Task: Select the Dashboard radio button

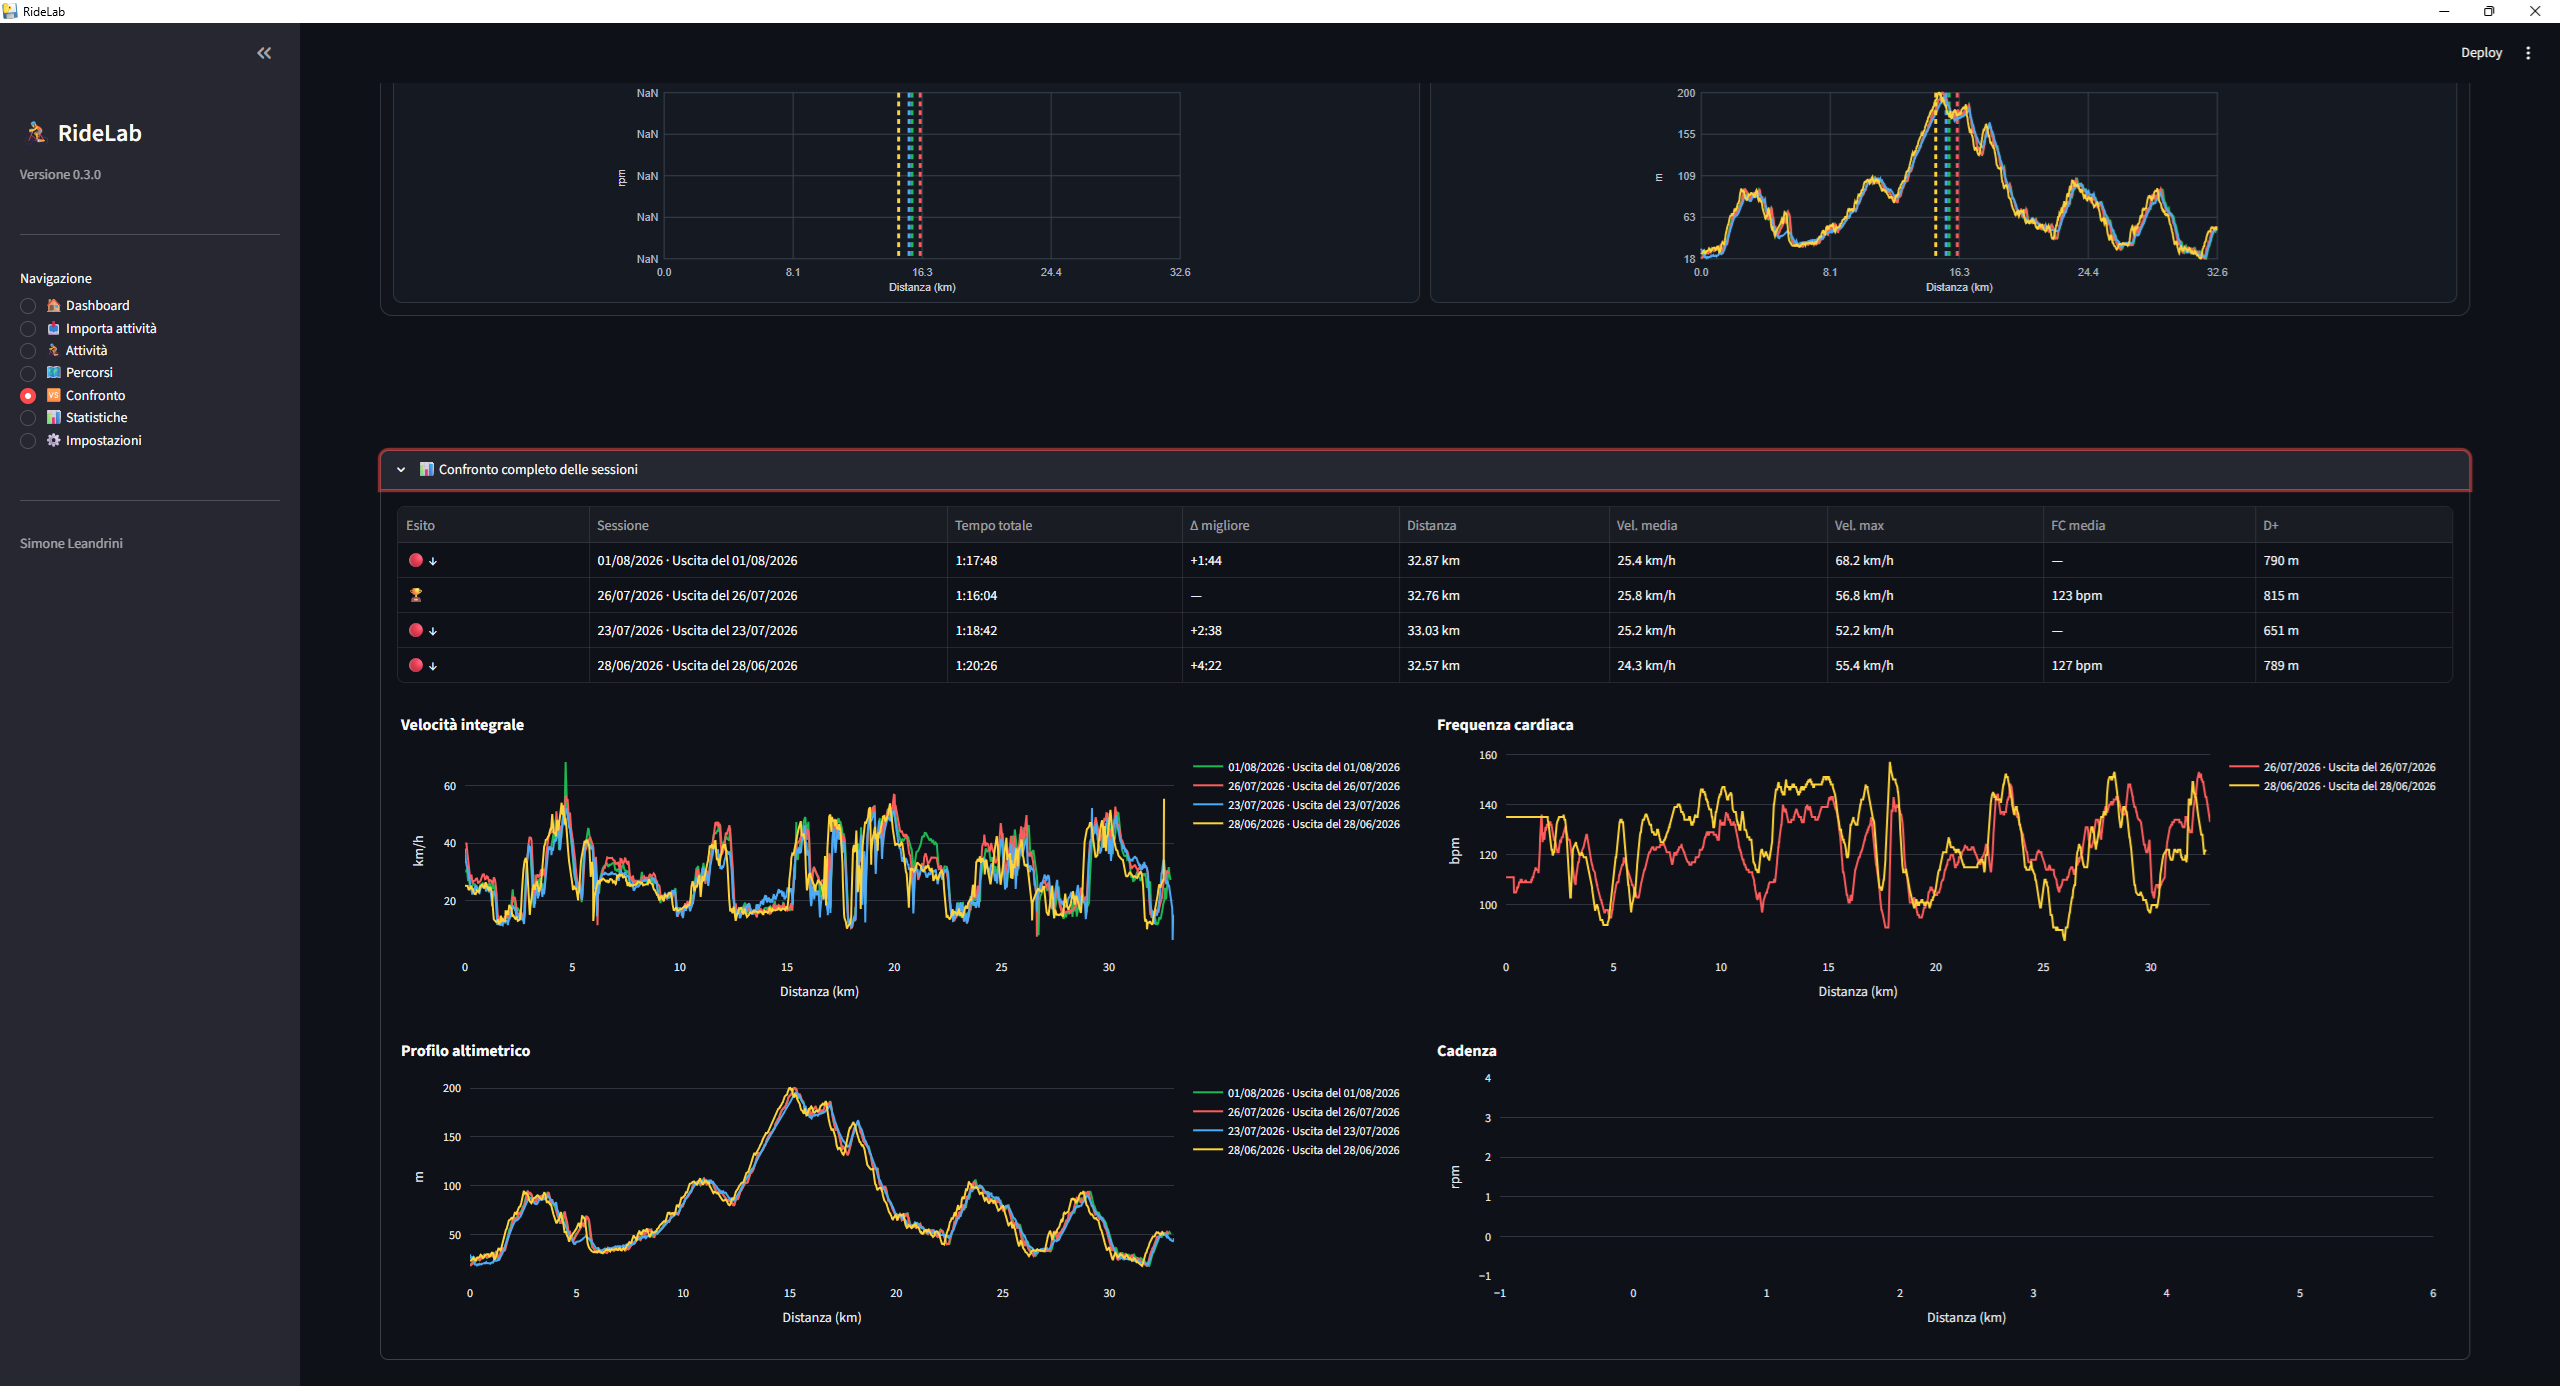Action: click(x=28, y=306)
